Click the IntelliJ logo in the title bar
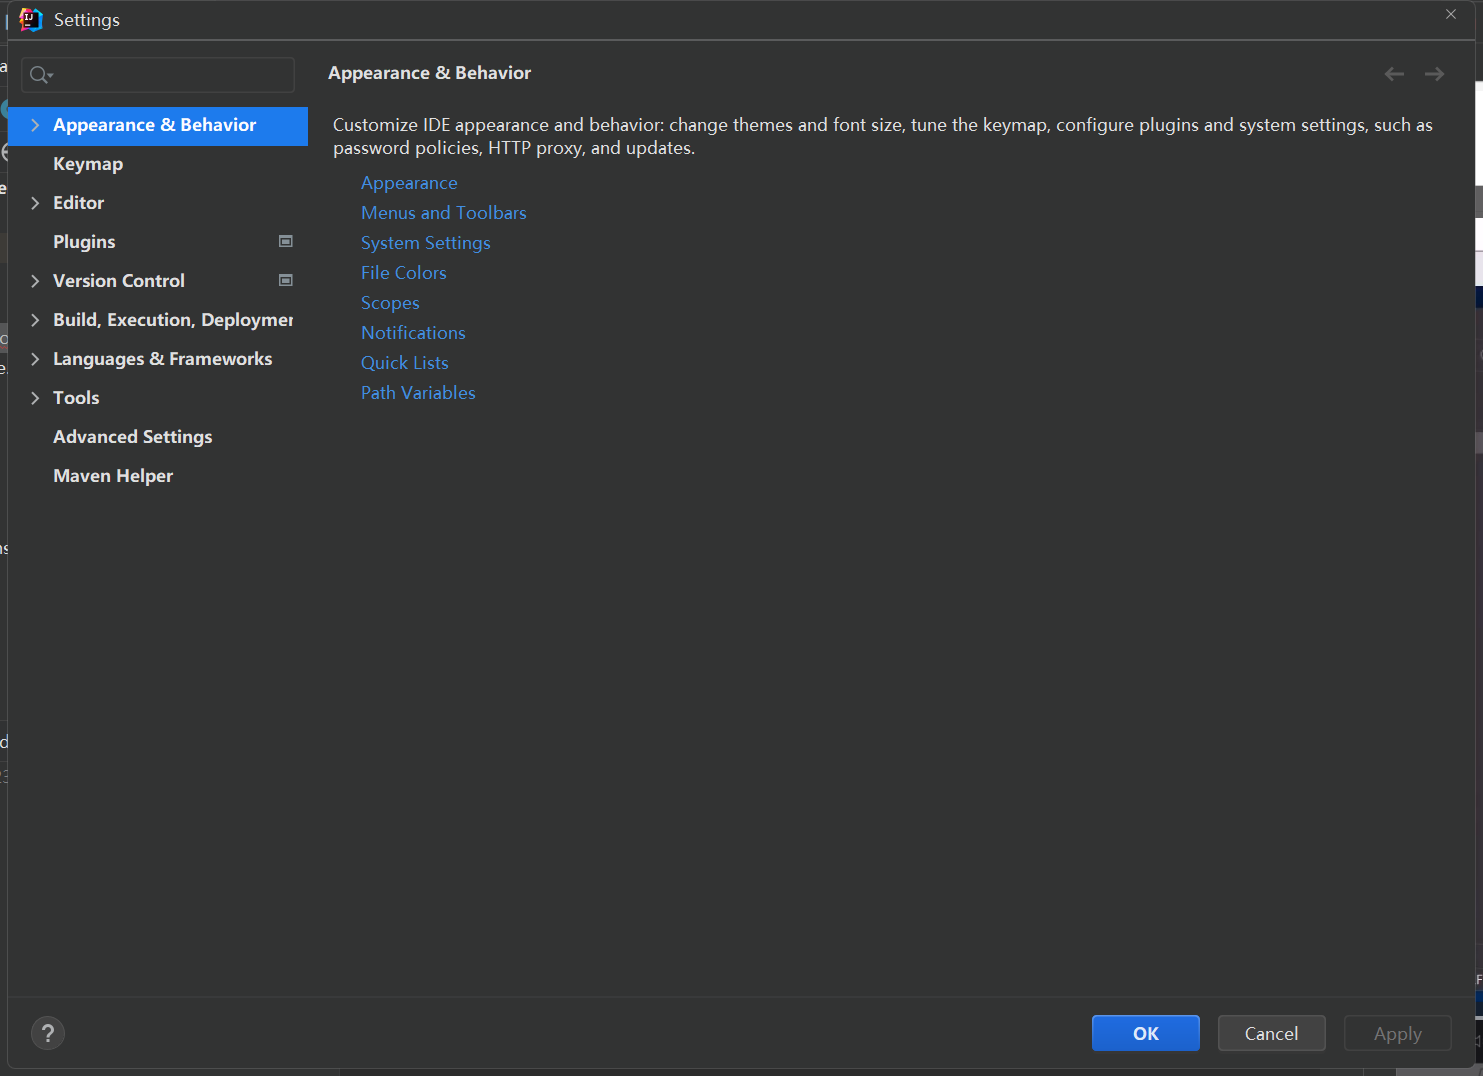This screenshot has height=1076, width=1483. [31, 20]
